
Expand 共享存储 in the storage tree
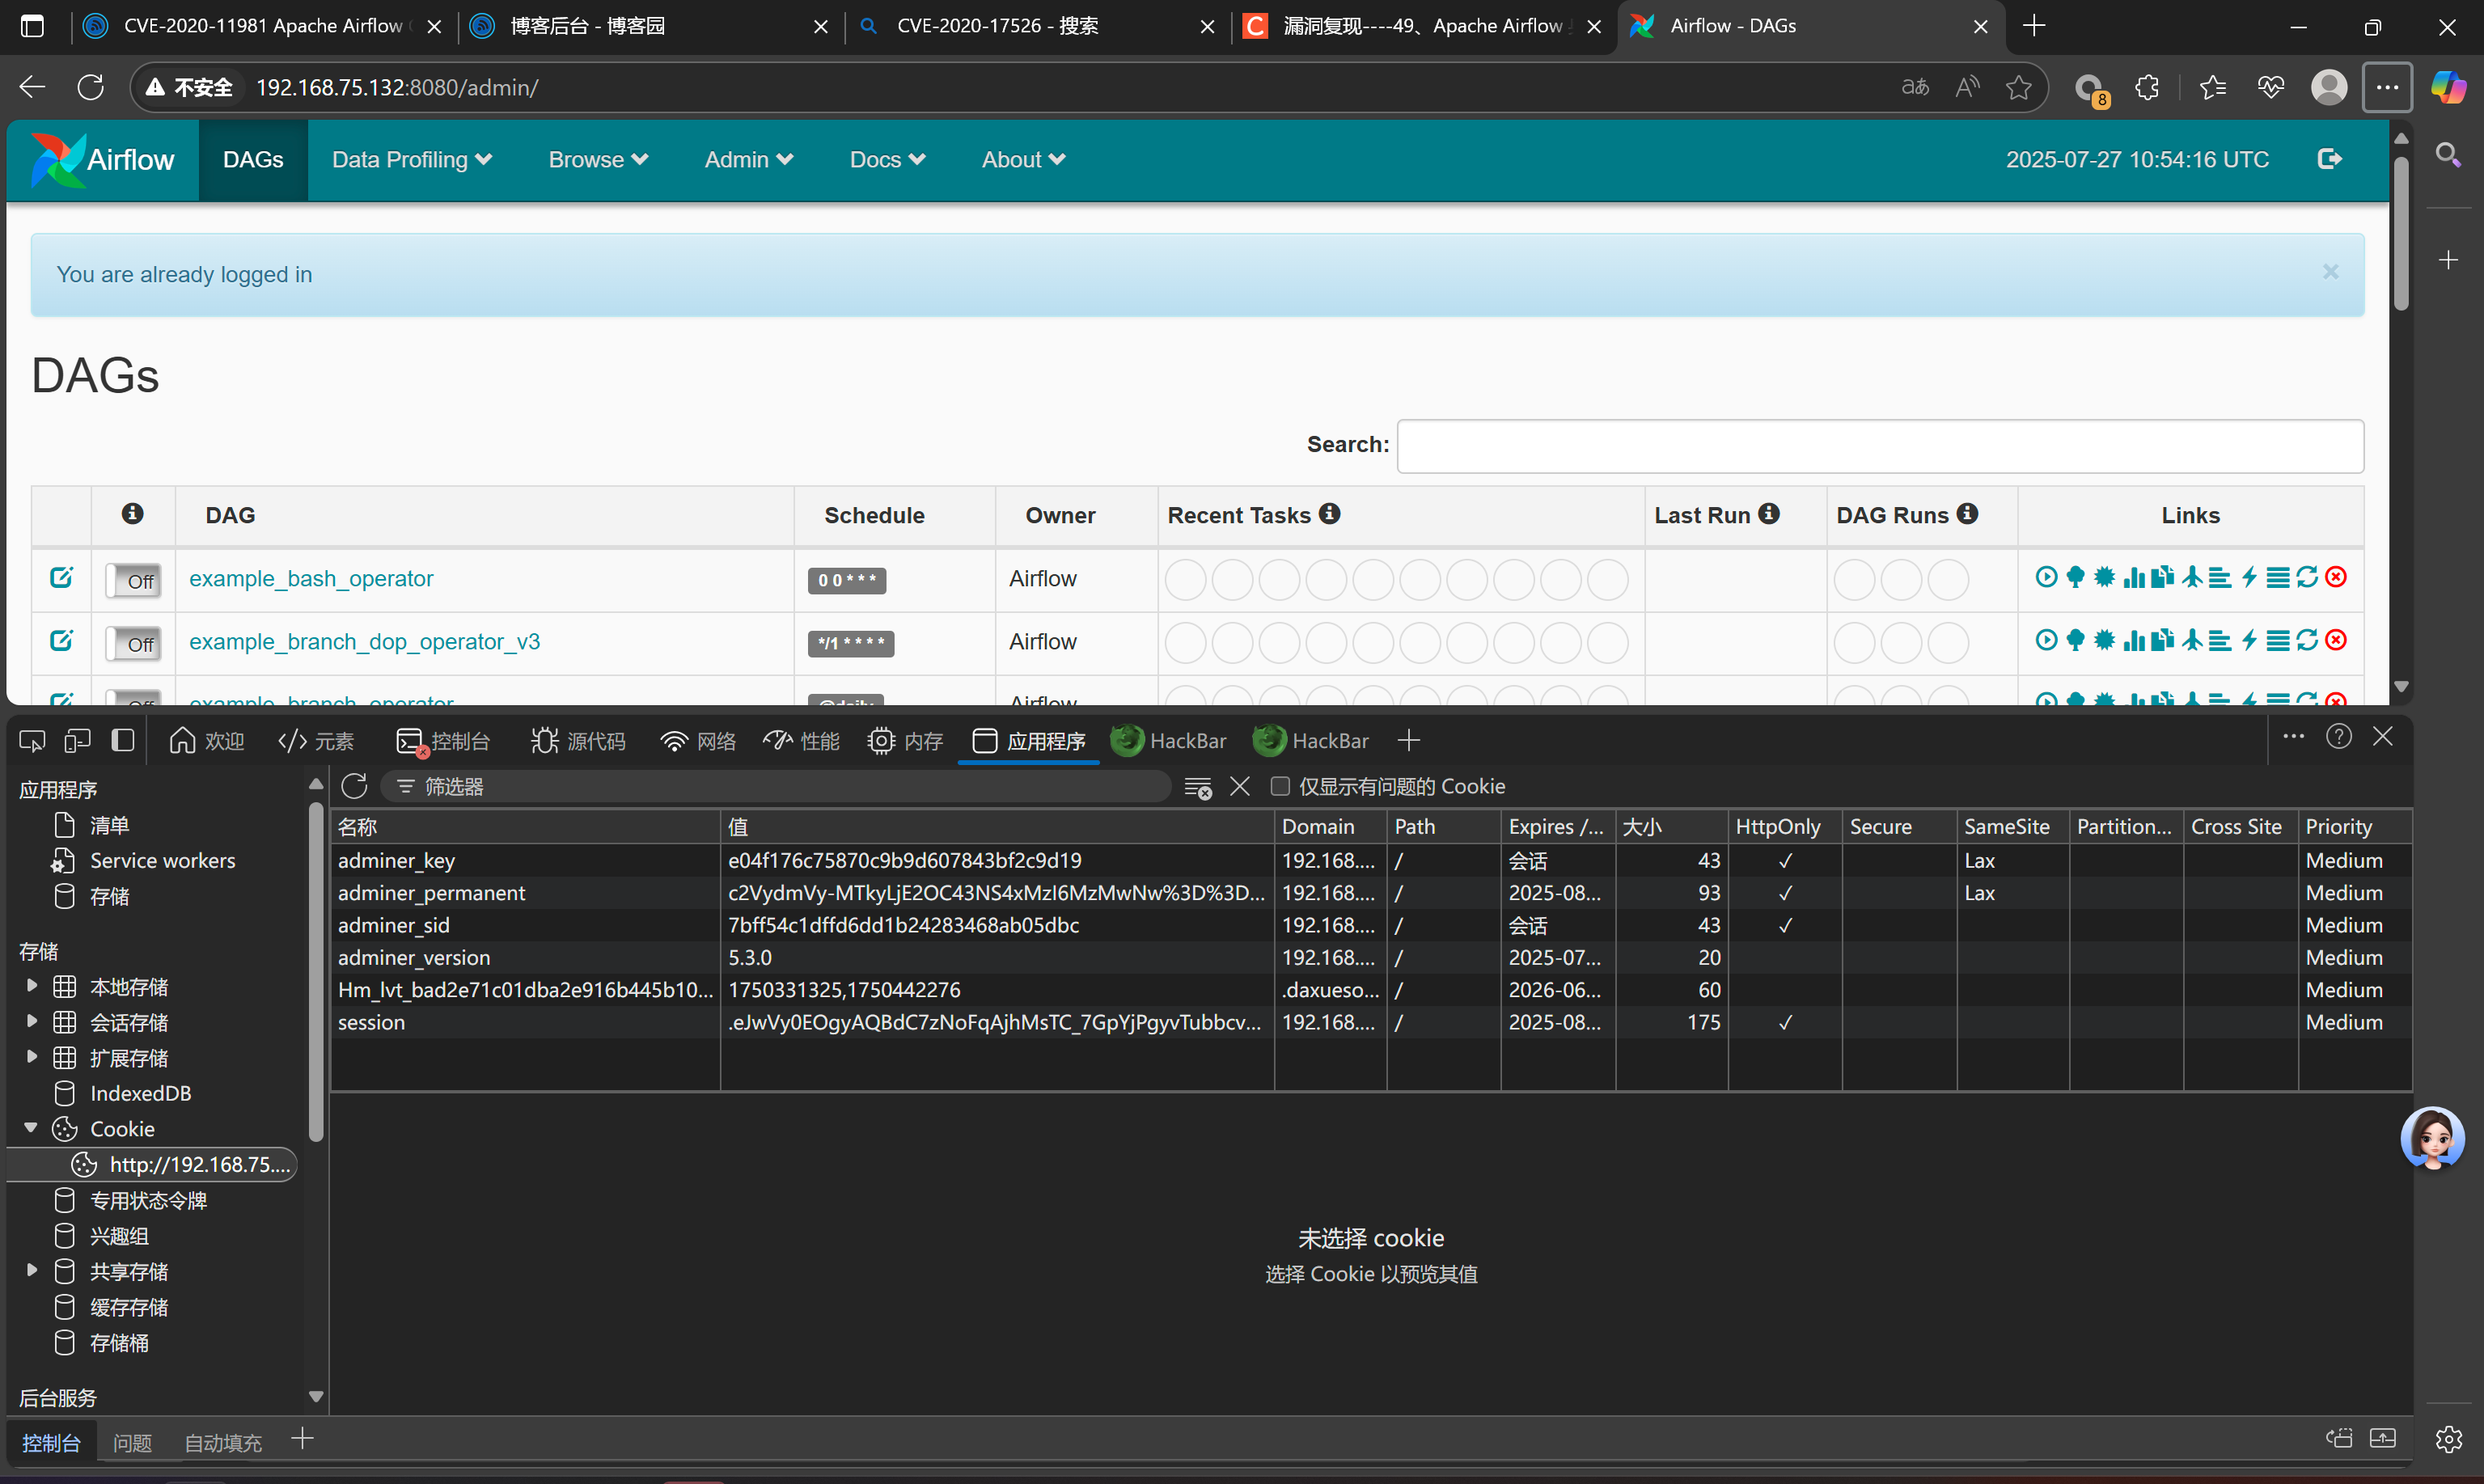point(31,1270)
